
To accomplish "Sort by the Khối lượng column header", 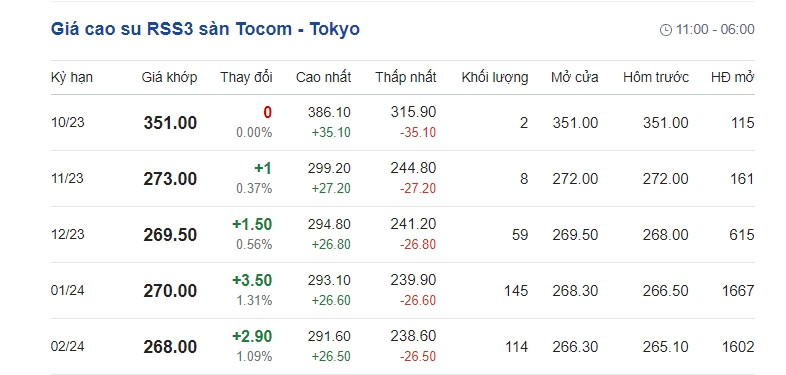I will [x=495, y=78].
